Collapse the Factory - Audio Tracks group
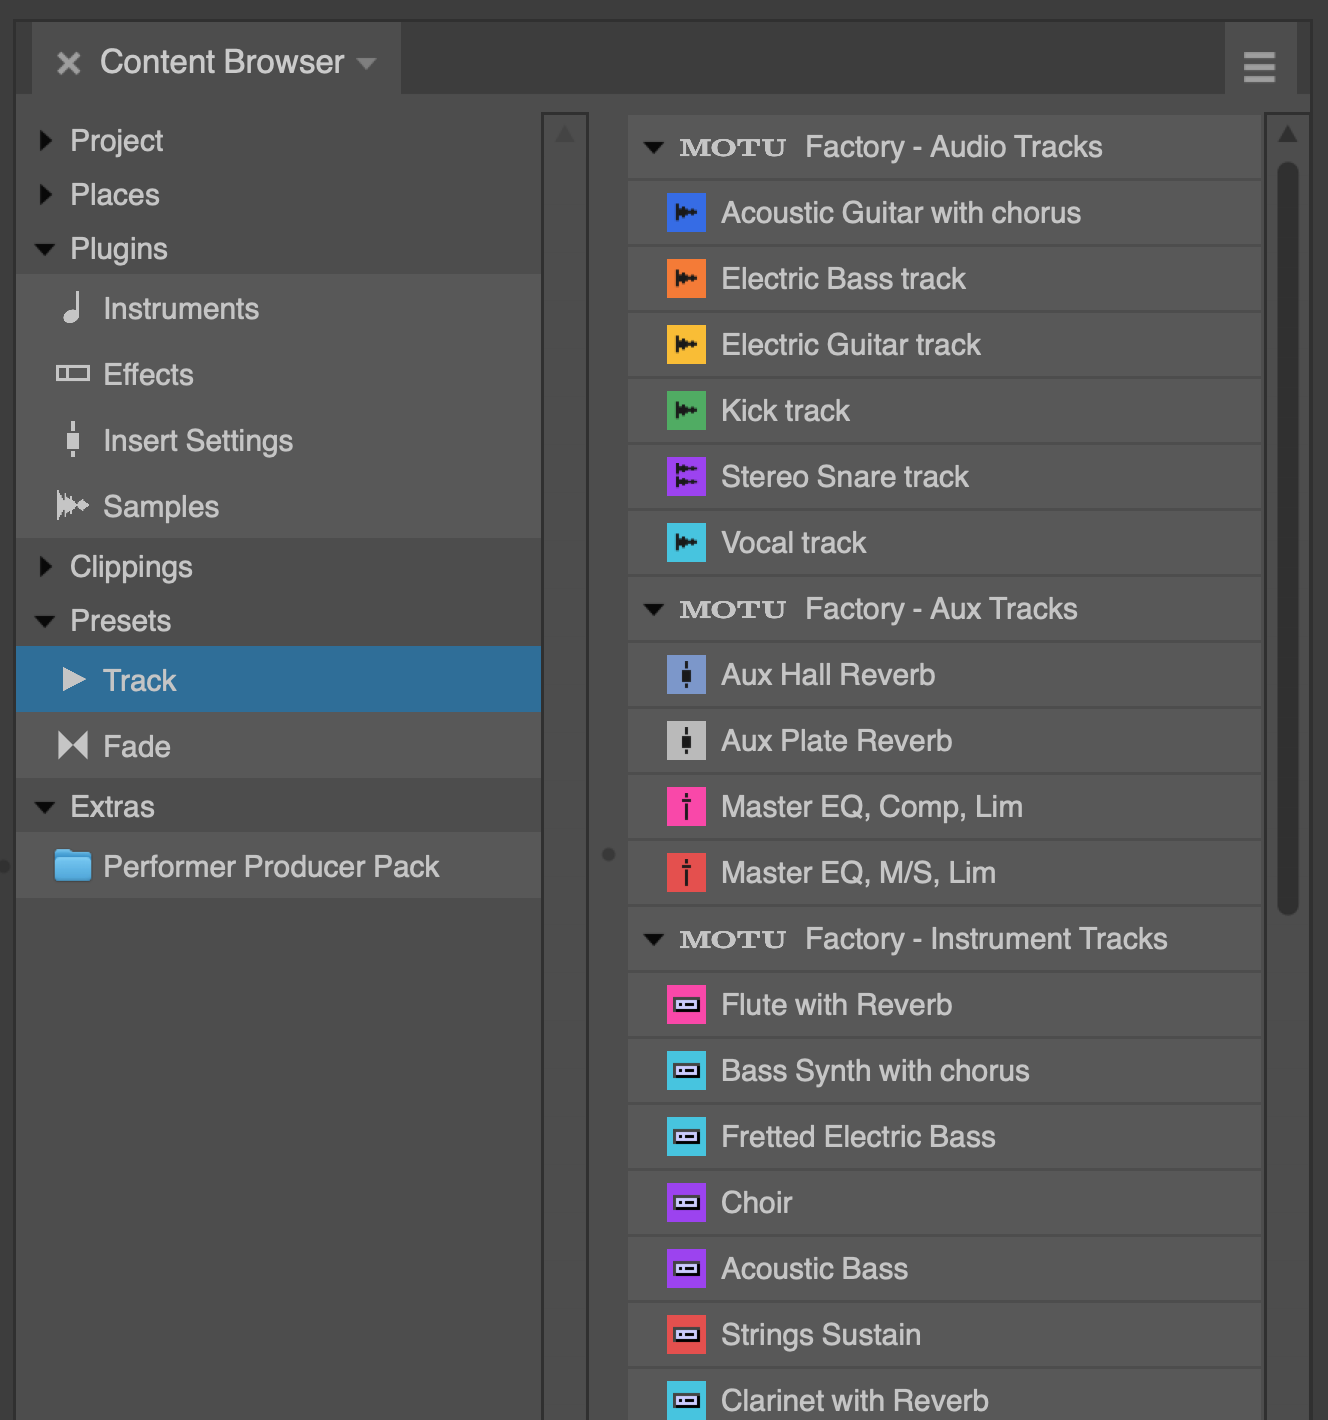Viewport: 1328px width, 1420px height. tap(654, 147)
